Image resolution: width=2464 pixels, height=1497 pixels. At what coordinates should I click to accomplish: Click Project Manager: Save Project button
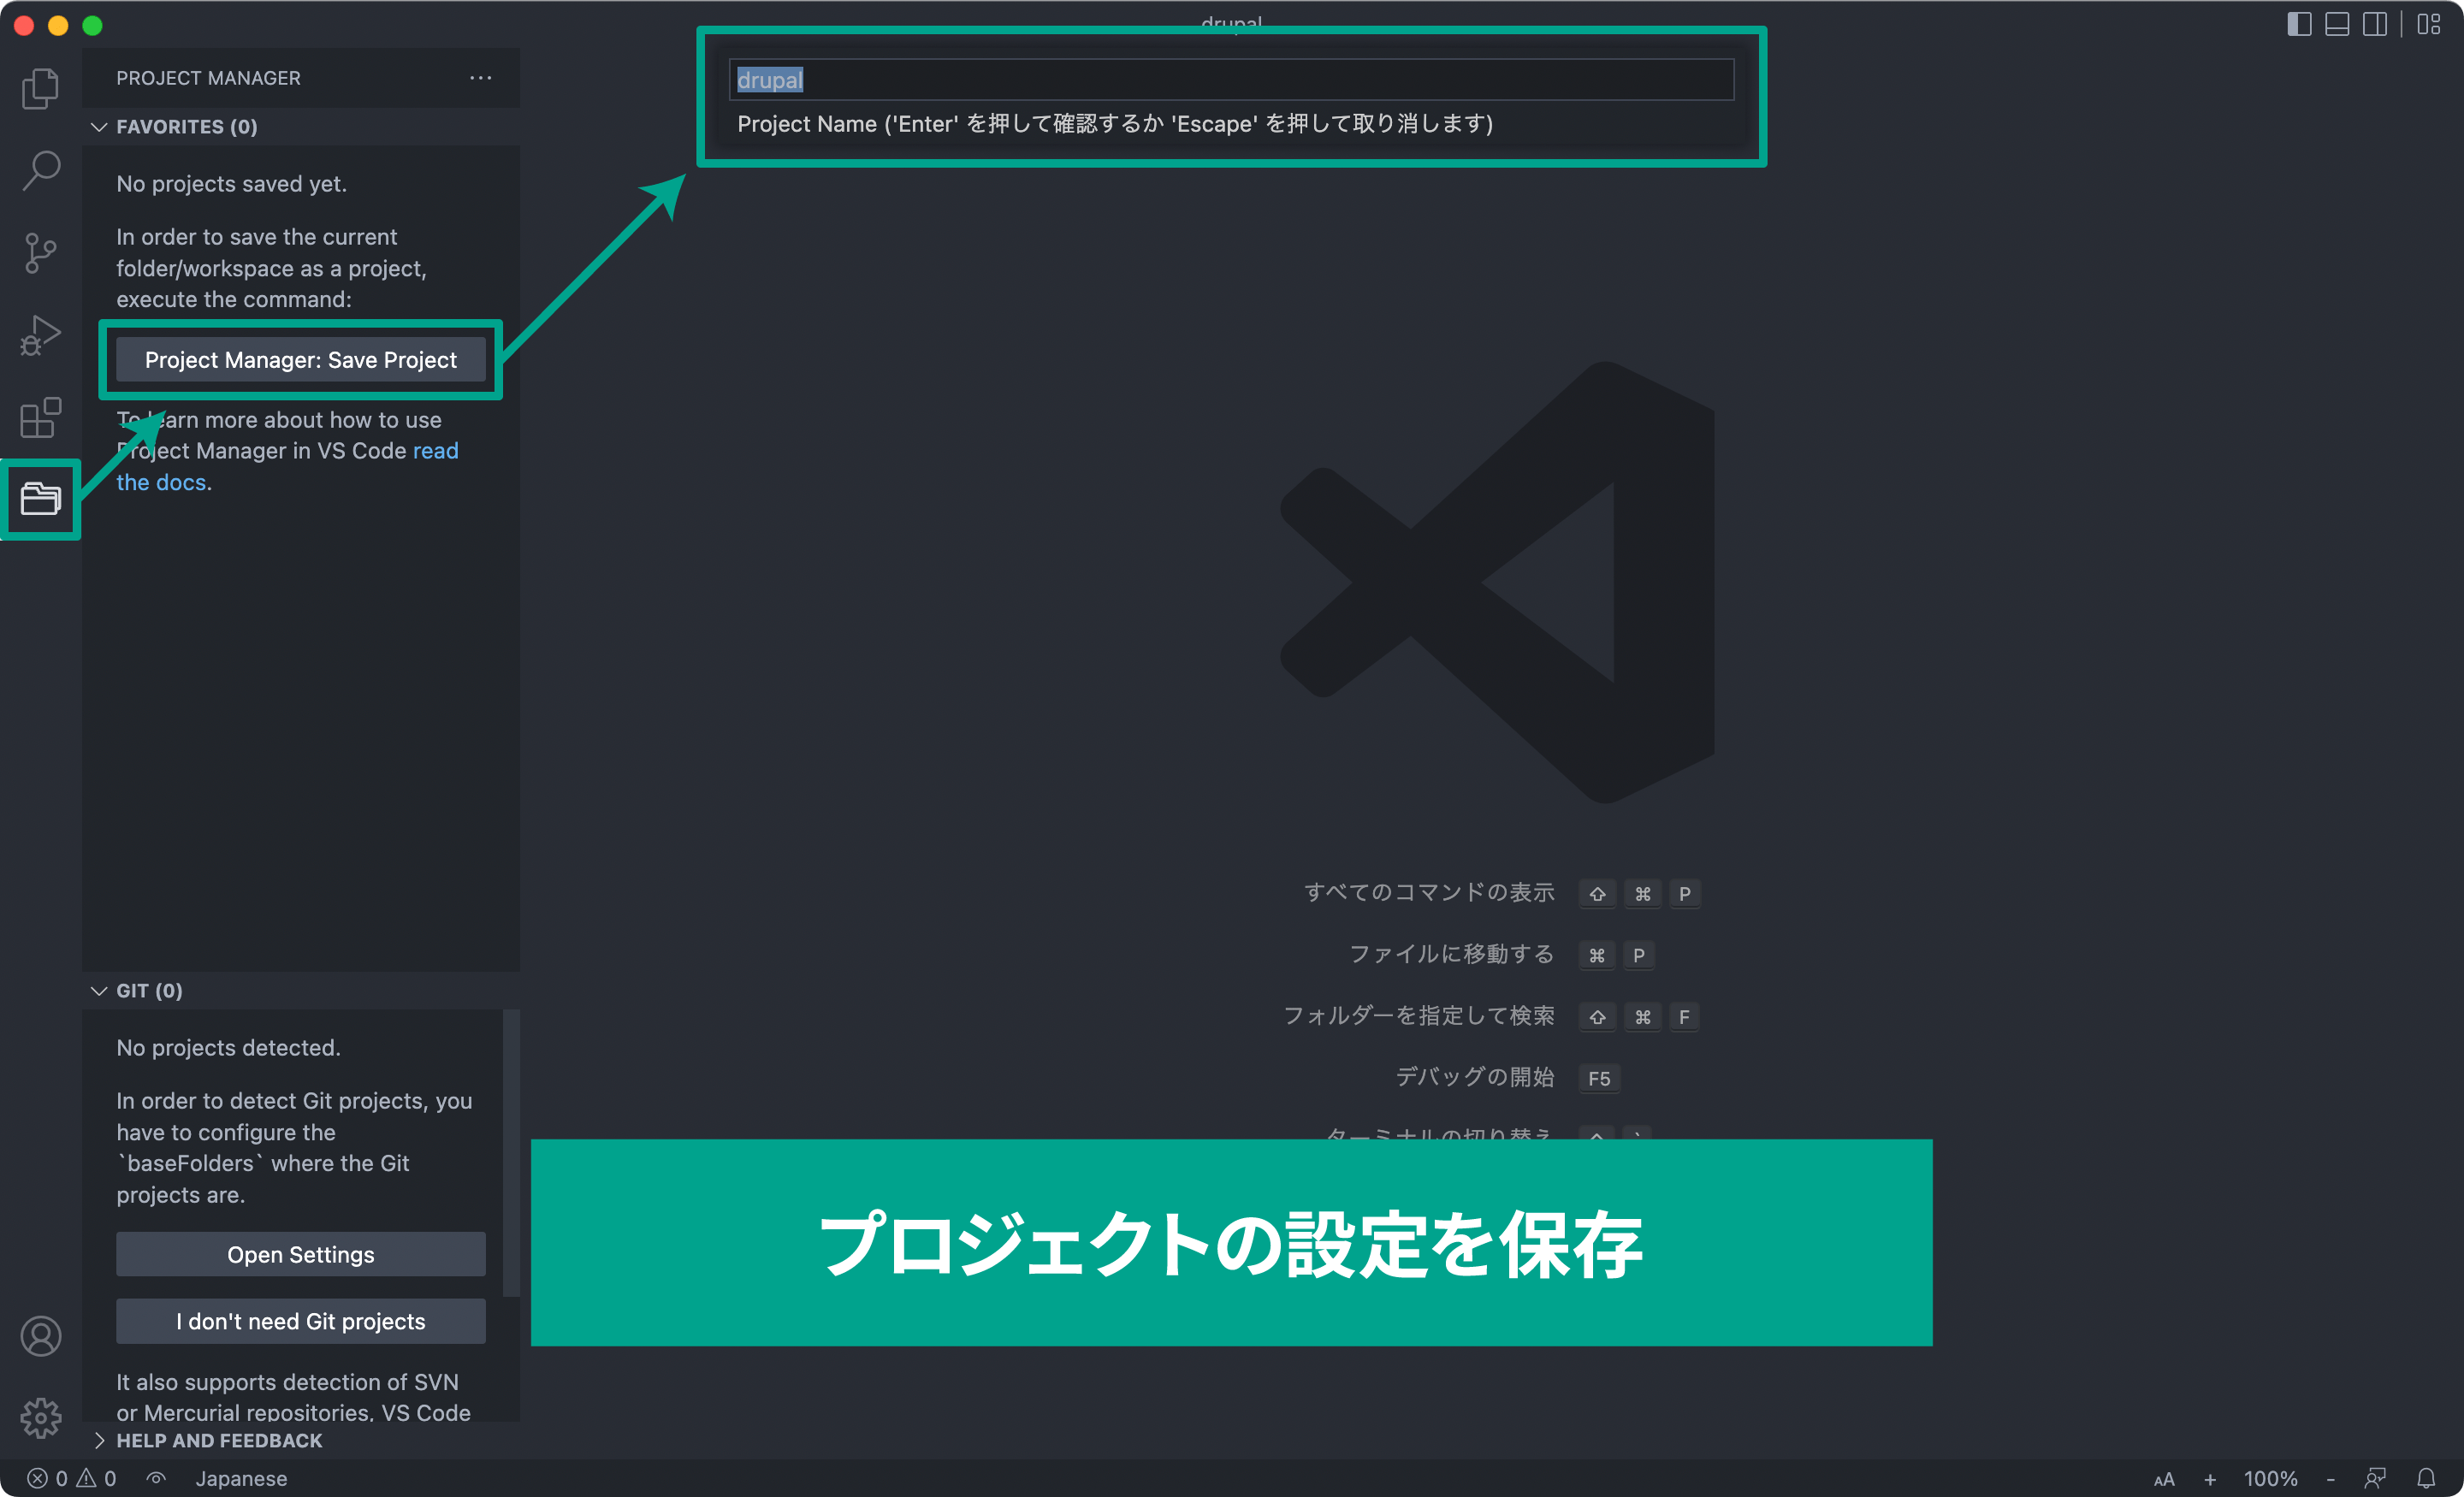point(300,359)
